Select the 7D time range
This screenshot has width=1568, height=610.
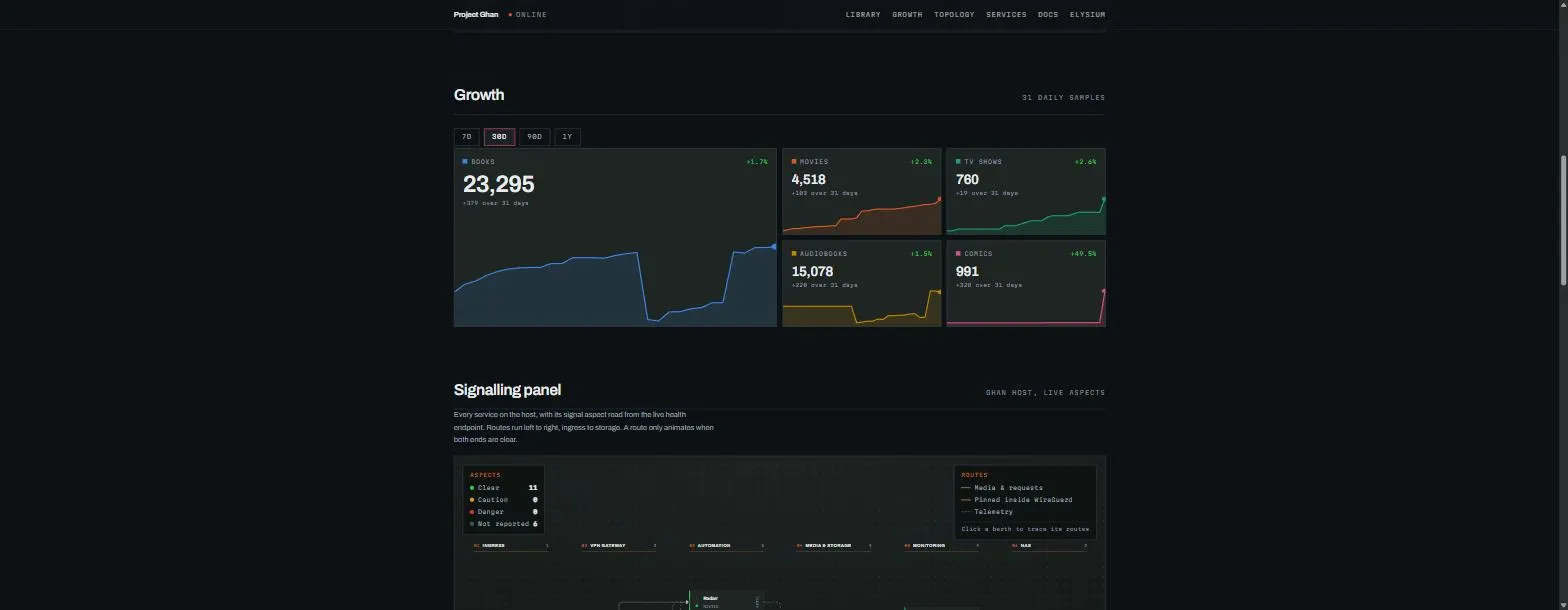[467, 137]
